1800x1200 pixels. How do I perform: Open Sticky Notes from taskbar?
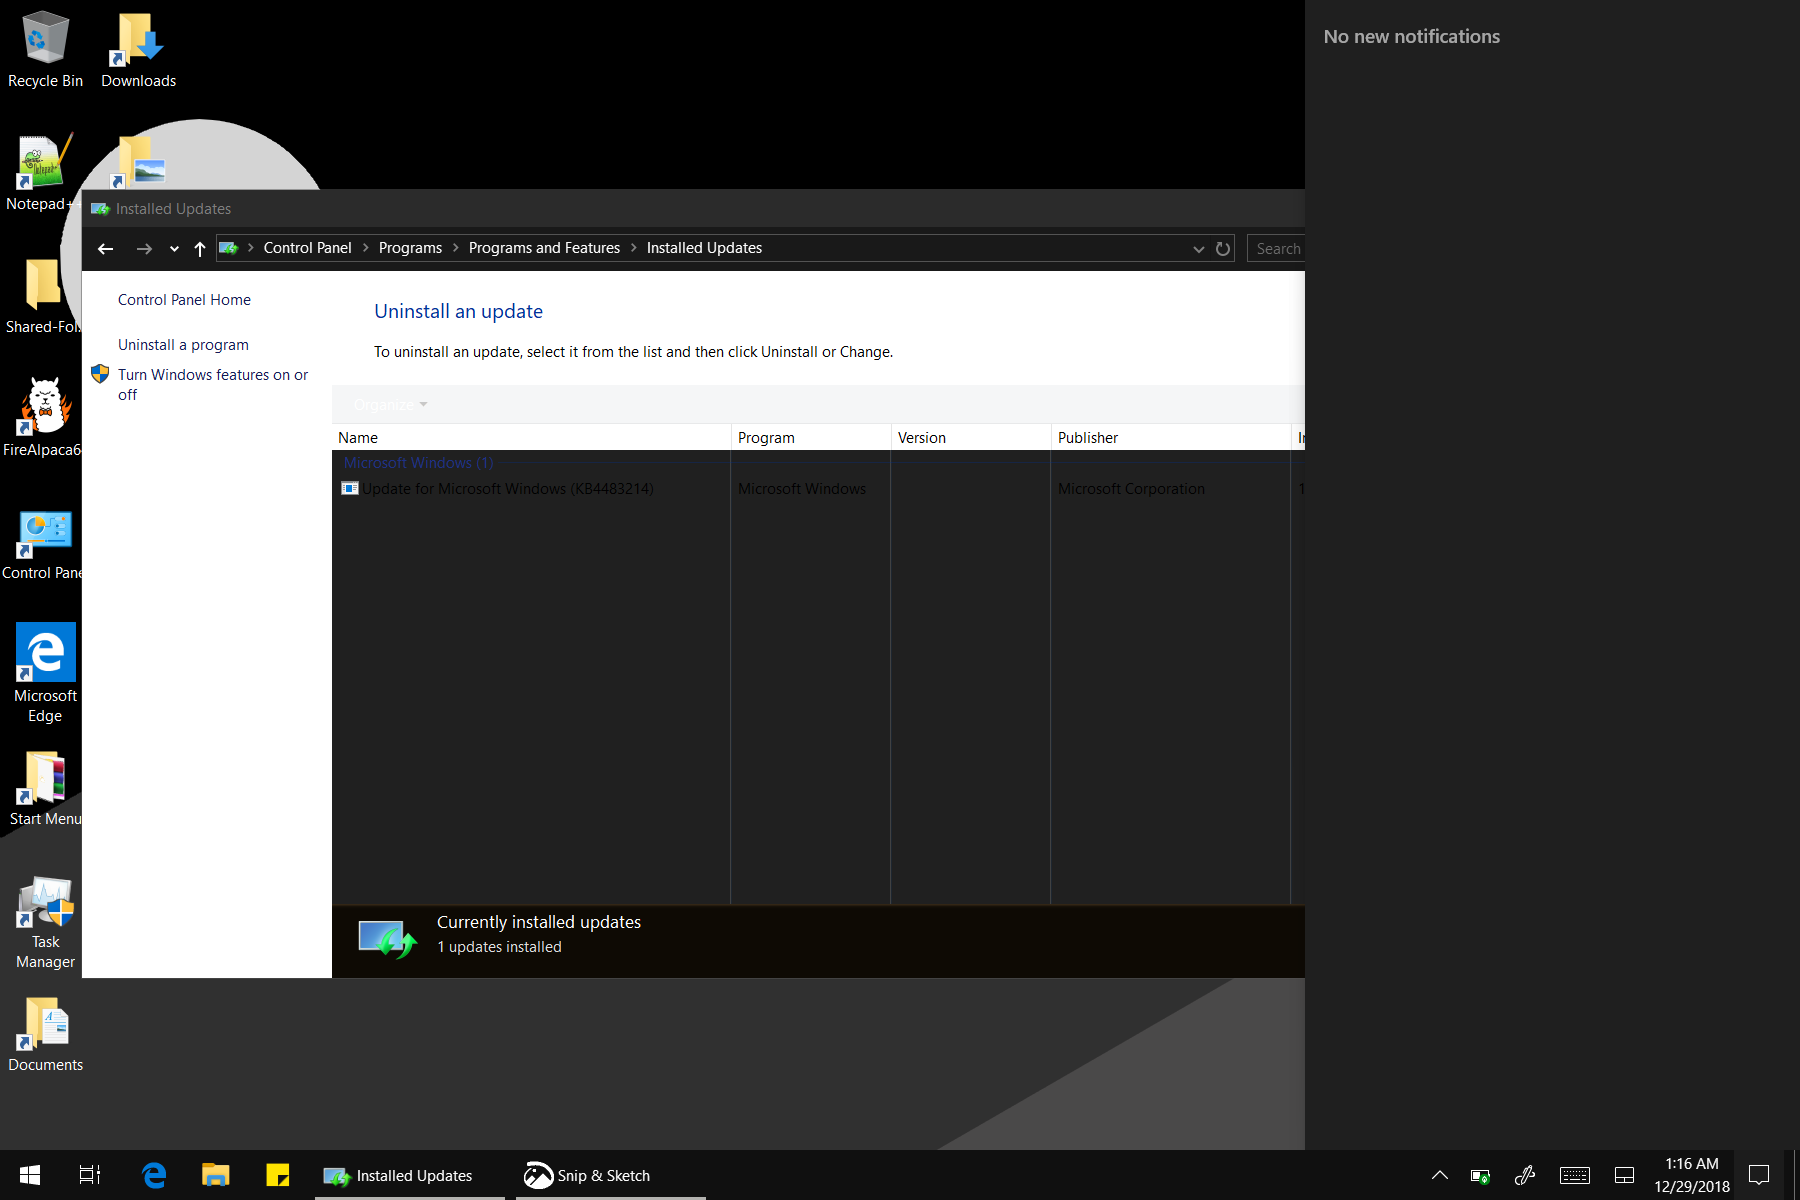278,1175
